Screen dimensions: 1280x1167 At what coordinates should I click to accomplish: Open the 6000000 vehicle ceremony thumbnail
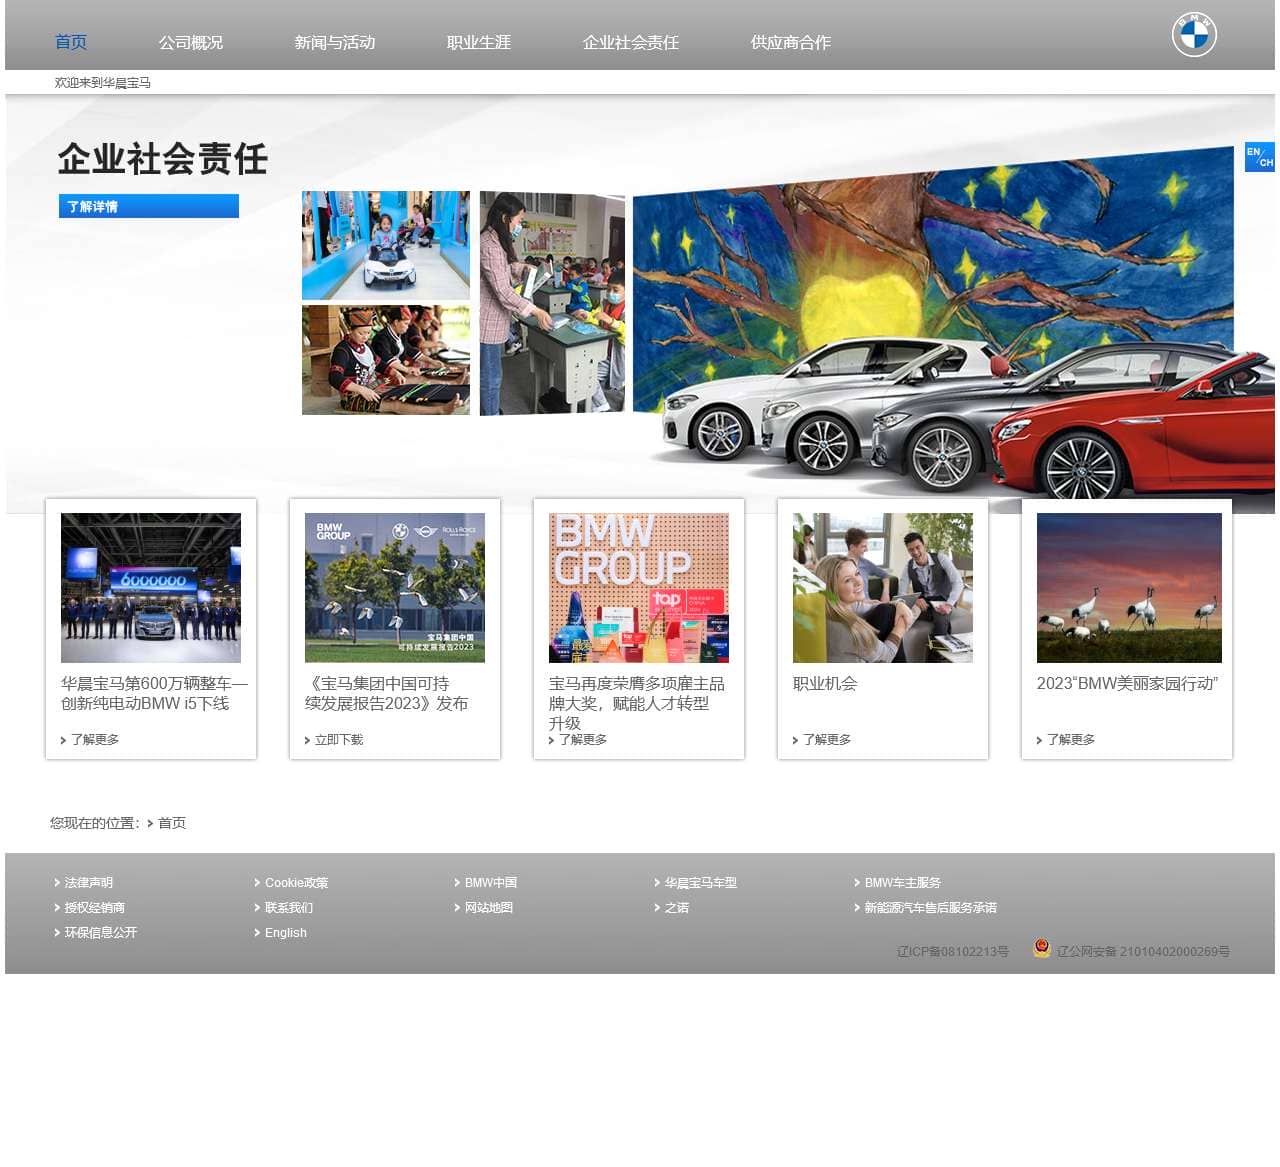151,588
